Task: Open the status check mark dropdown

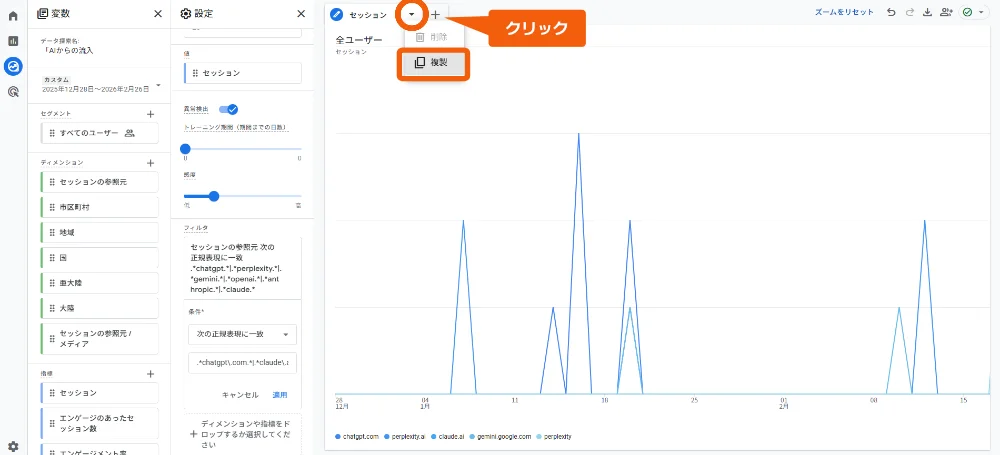Action: (972, 13)
